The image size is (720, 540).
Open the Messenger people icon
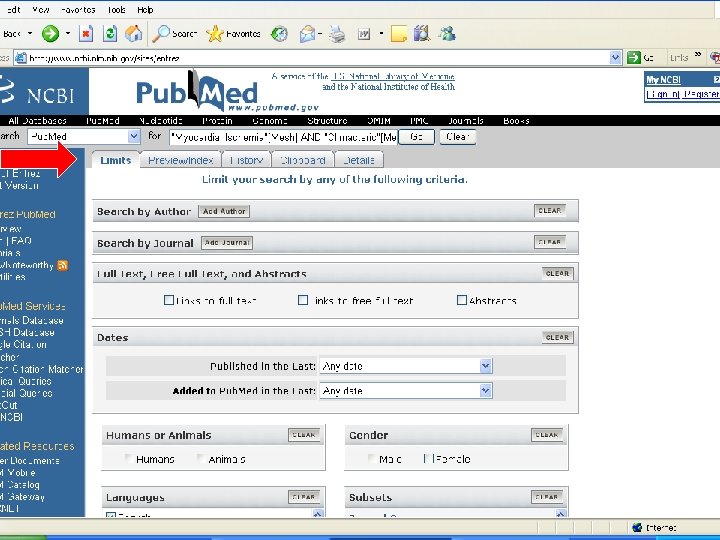(x=447, y=34)
